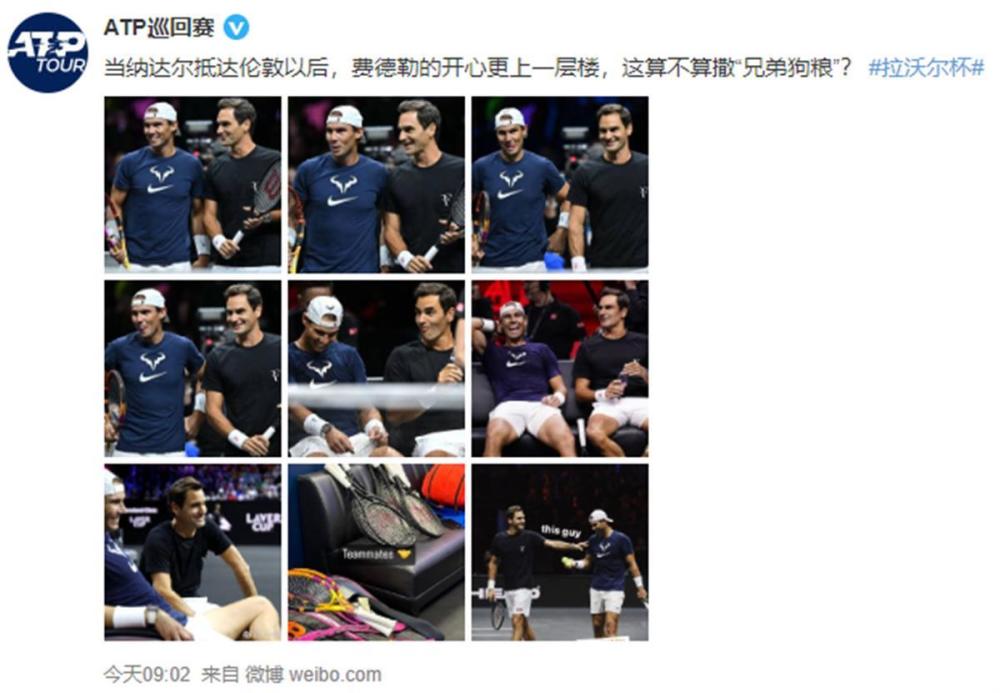Click the "this guy" caption overlay
Viewport: 1000px width, 693px height.
click(x=561, y=530)
